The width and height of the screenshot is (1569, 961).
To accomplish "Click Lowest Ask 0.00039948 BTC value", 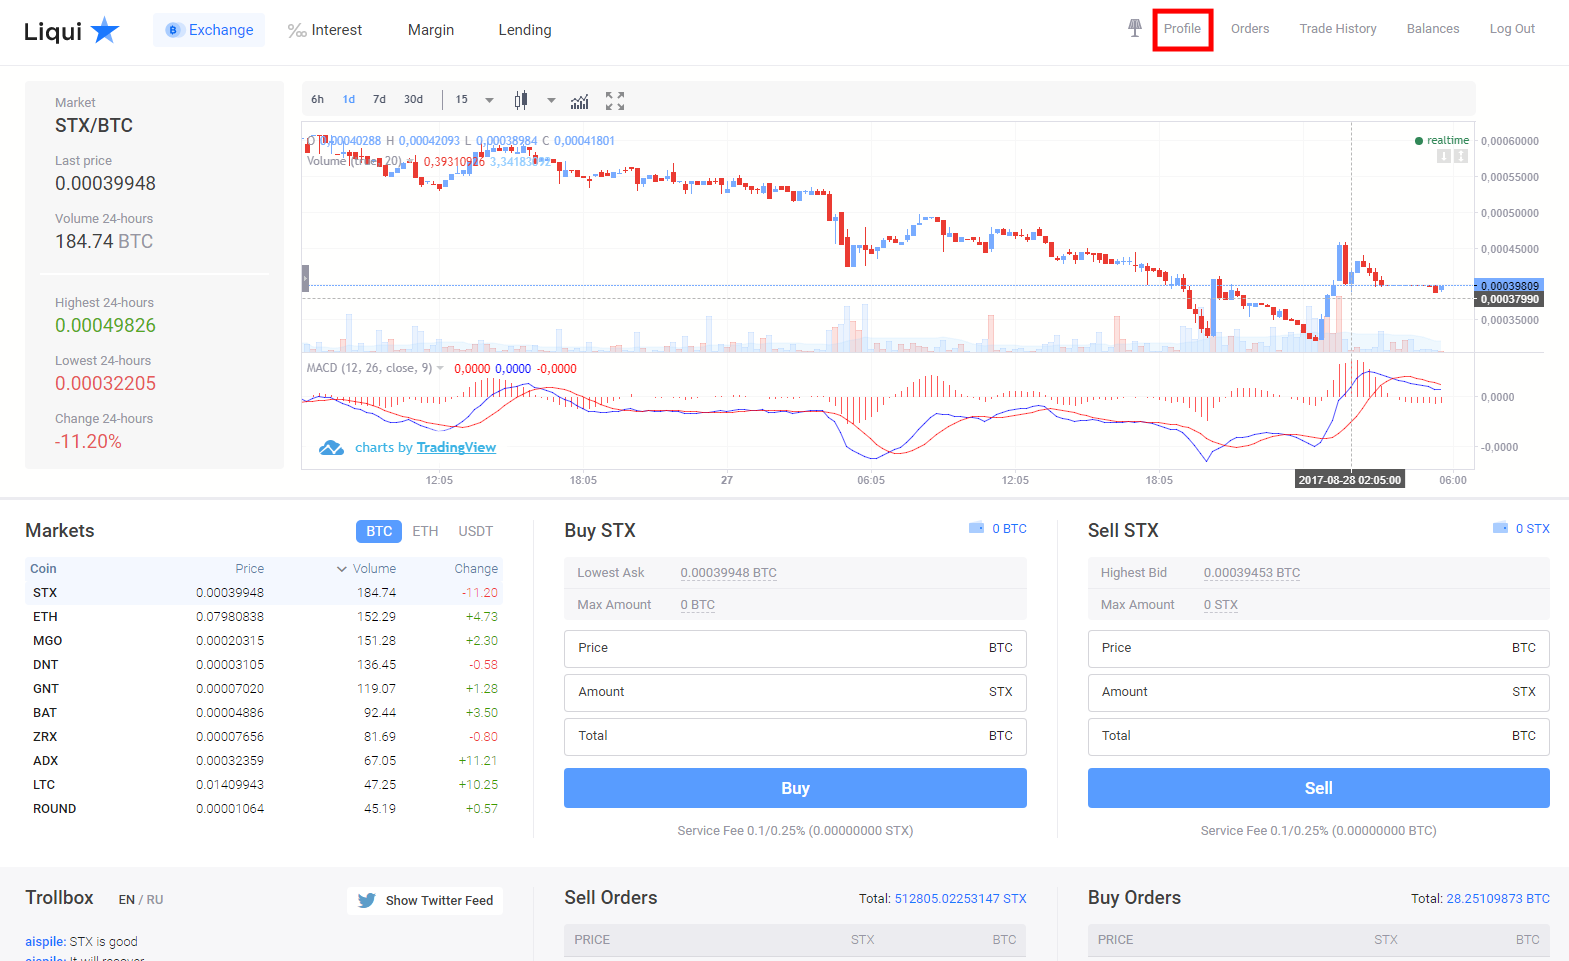I will pyautogui.click(x=729, y=573).
